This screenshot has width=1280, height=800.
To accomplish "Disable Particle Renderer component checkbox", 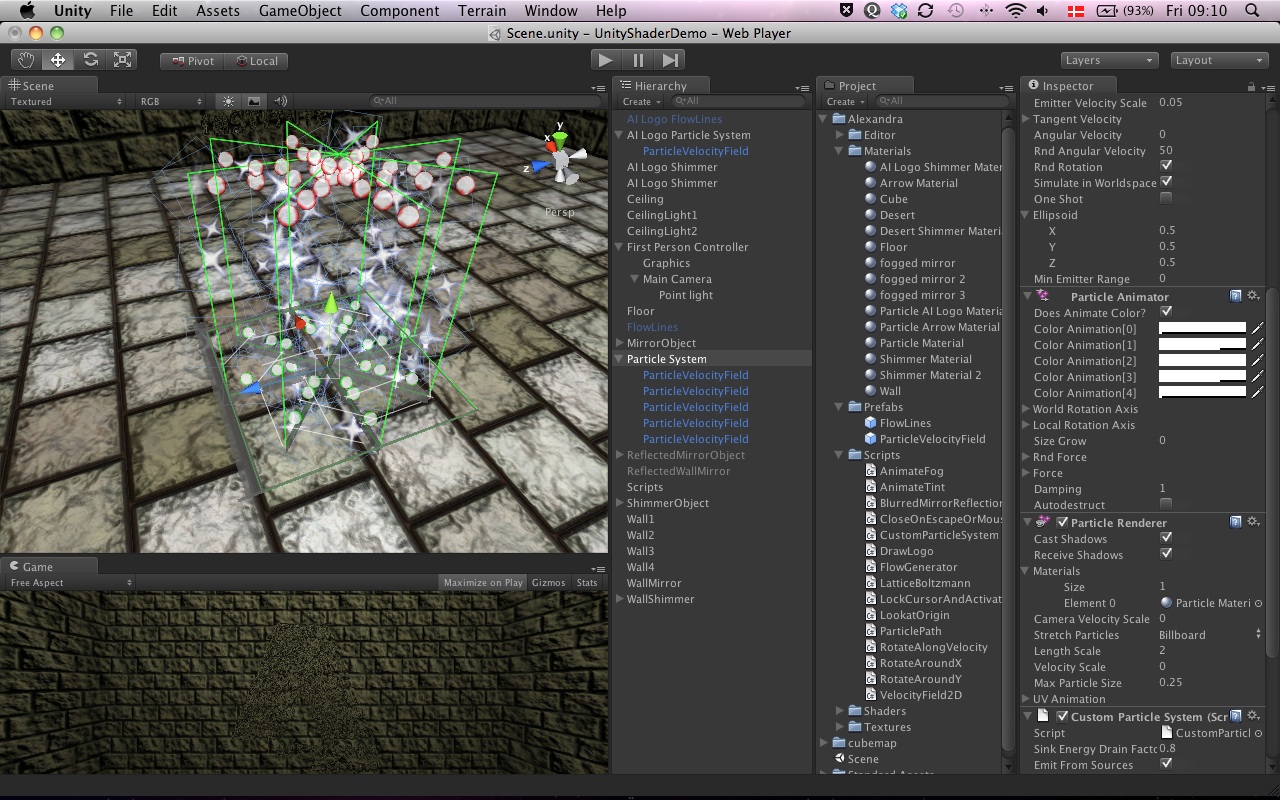I will (1062, 522).
